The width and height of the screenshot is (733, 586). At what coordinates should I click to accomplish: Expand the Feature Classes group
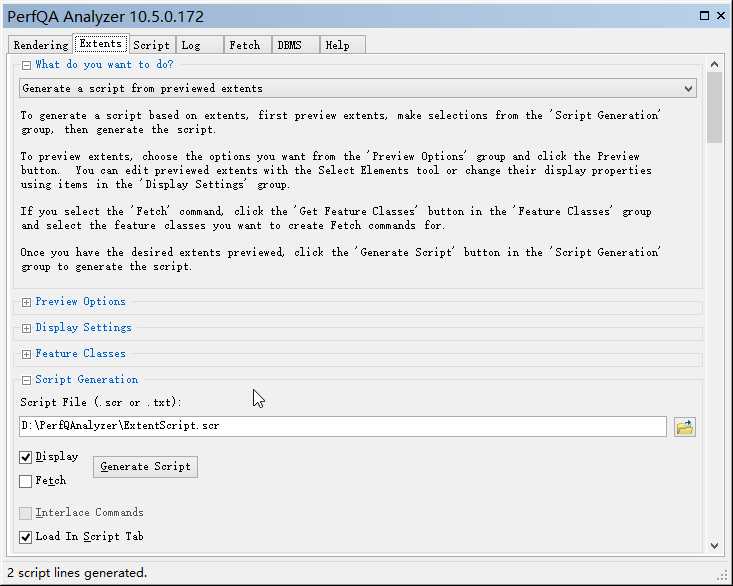click(x=26, y=354)
